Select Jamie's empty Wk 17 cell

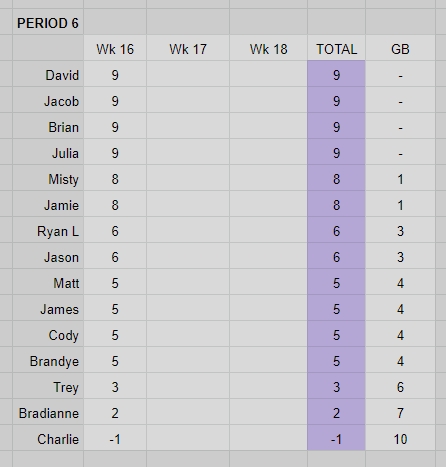[x=188, y=204]
